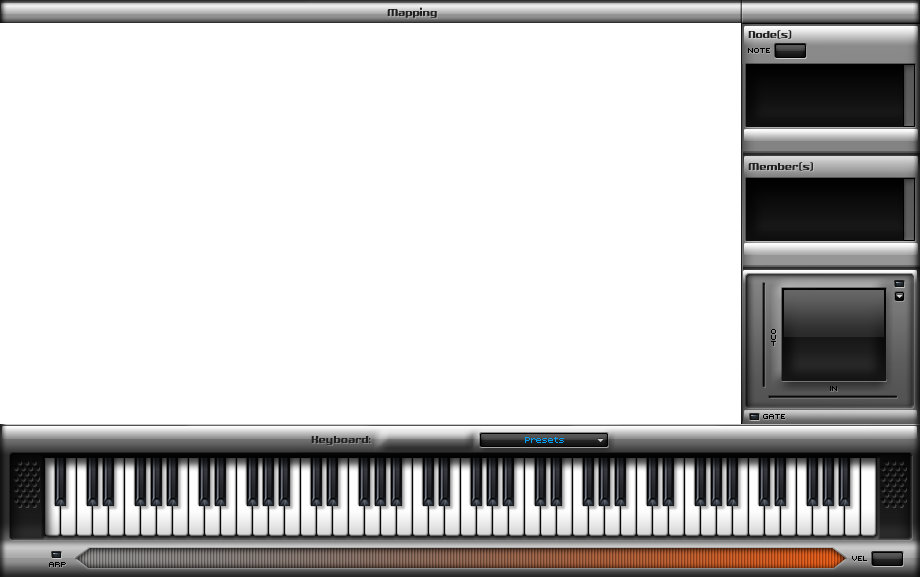Click the Node(s) panel header
Image resolution: width=920 pixels, height=577 pixels.
(829, 34)
